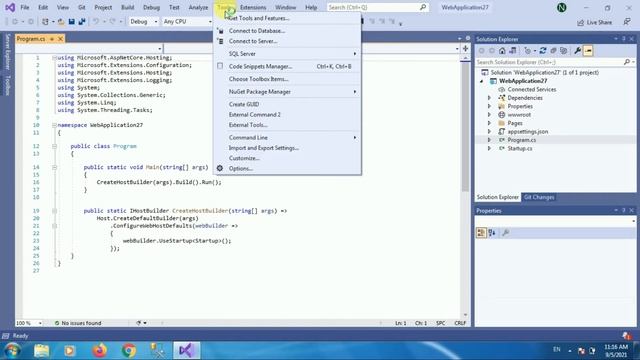Click the Open File toolbar icon
Image resolution: width=640 pixels, height=360 pixels.
61,22
